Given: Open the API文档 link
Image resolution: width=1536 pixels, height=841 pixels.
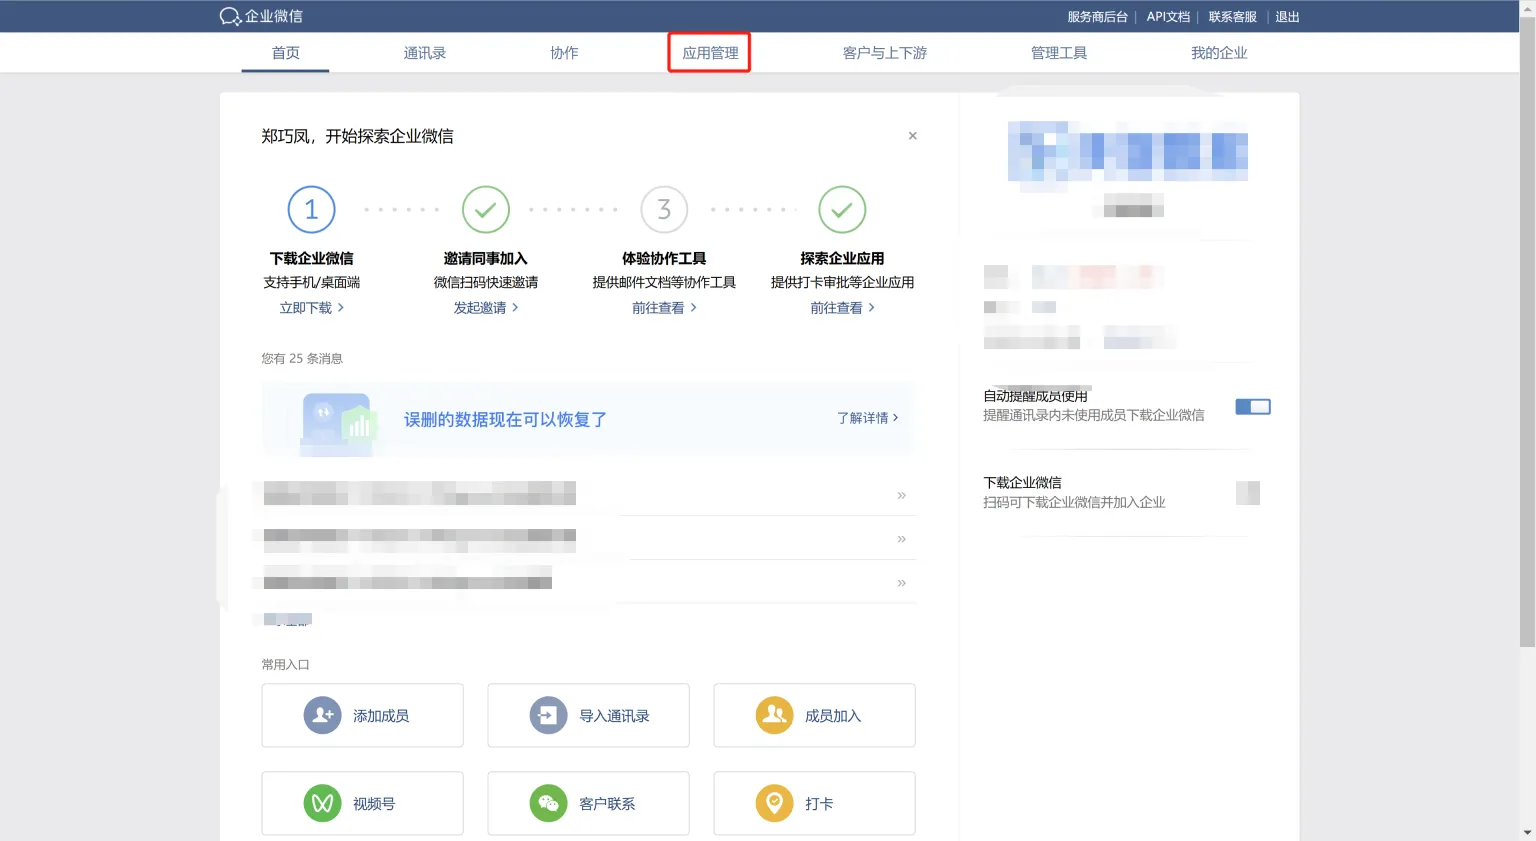Looking at the screenshot, I should pyautogui.click(x=1168, y=17).
